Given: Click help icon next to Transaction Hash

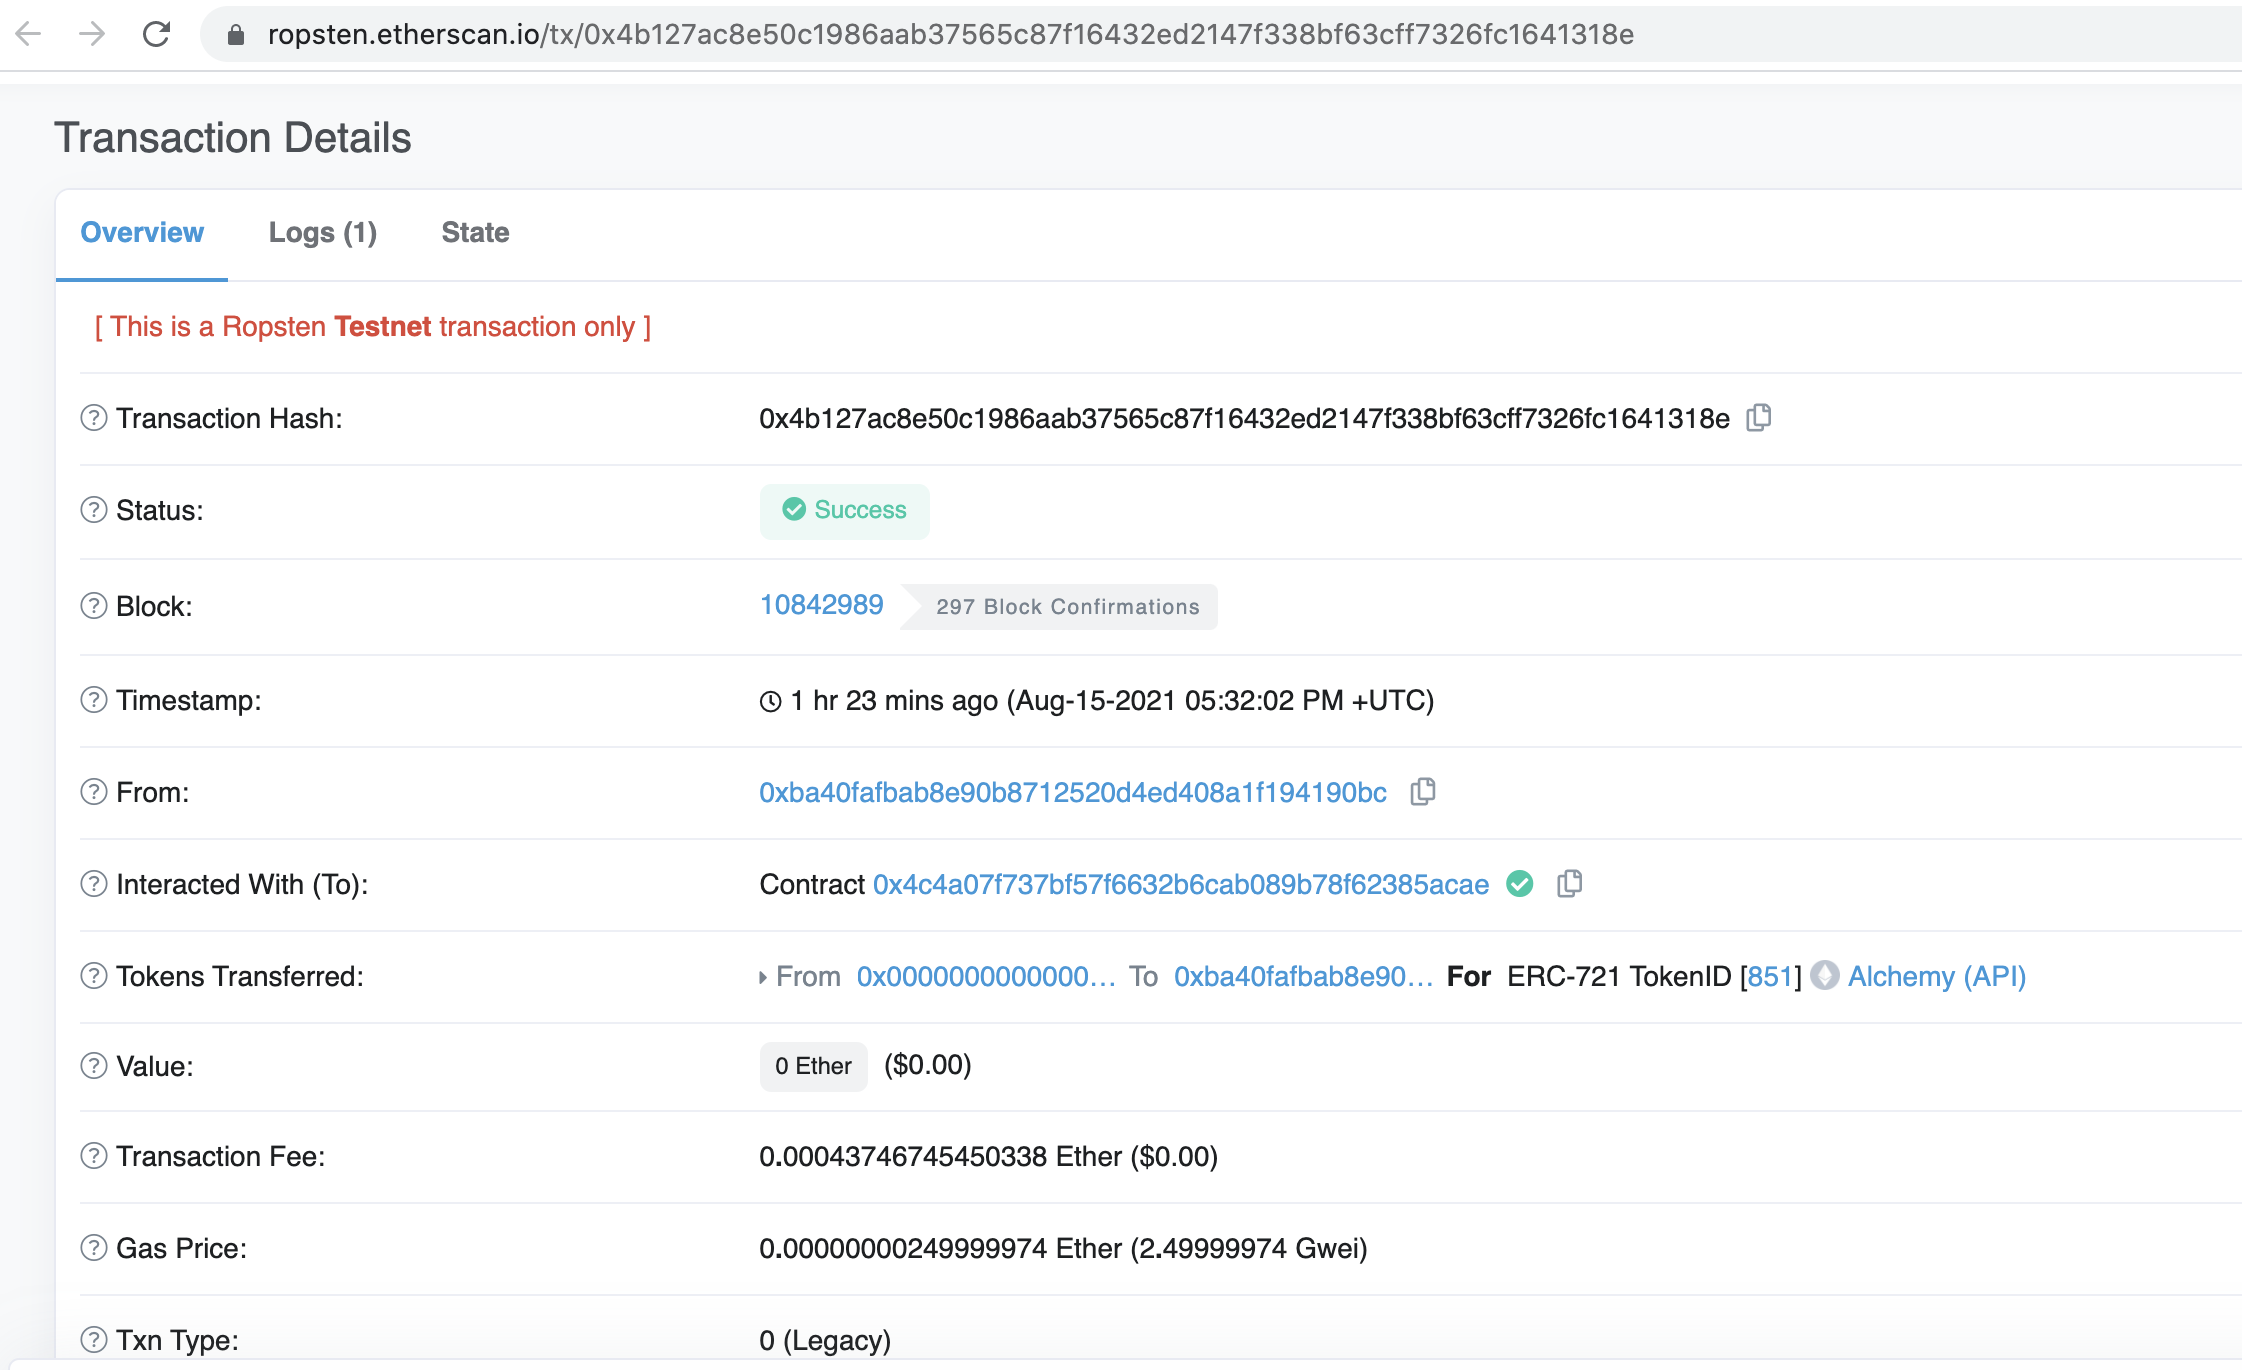Looking at the screenshot, I should (x=94, y=418).
